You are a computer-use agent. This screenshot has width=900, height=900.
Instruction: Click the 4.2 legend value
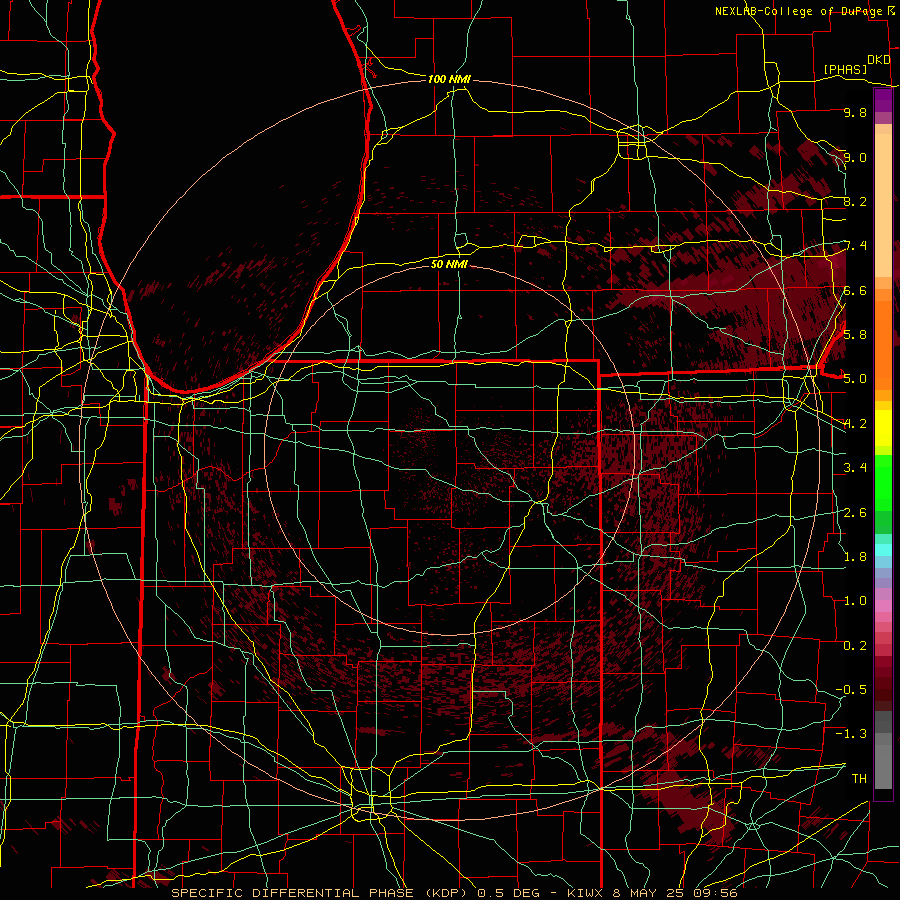click(855, 424)
